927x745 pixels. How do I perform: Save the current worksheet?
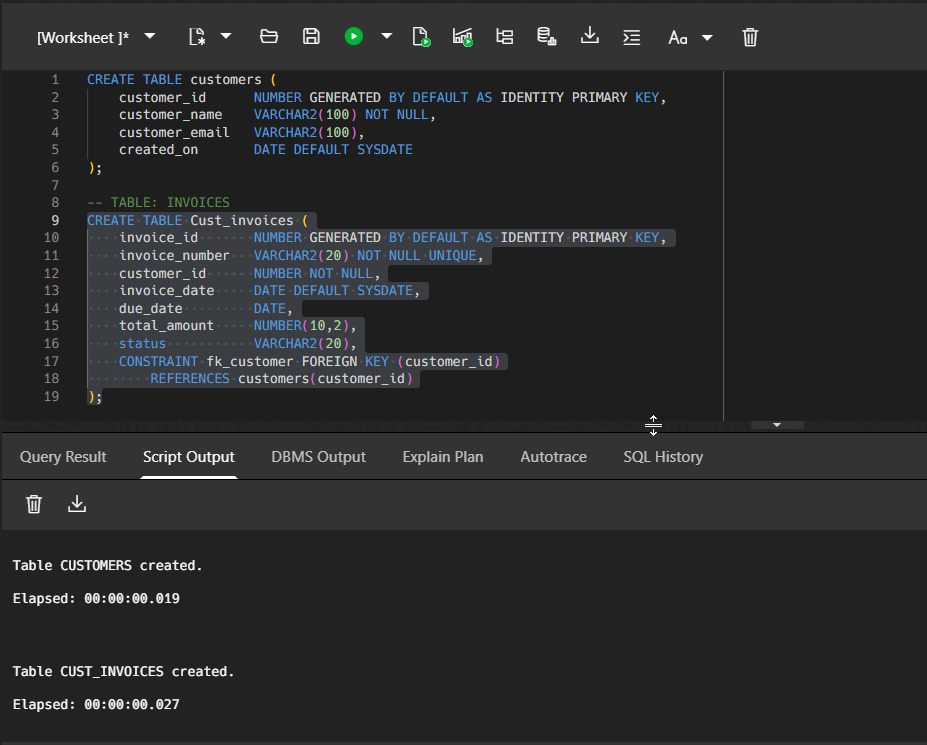click(x=310, y=36)
